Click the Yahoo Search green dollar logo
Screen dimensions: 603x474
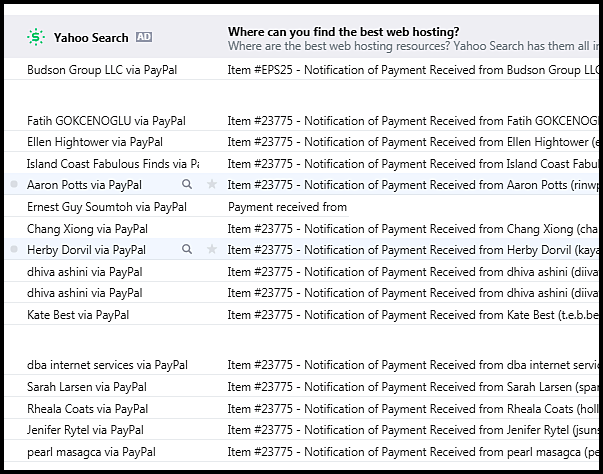click(x=36, y=37)
